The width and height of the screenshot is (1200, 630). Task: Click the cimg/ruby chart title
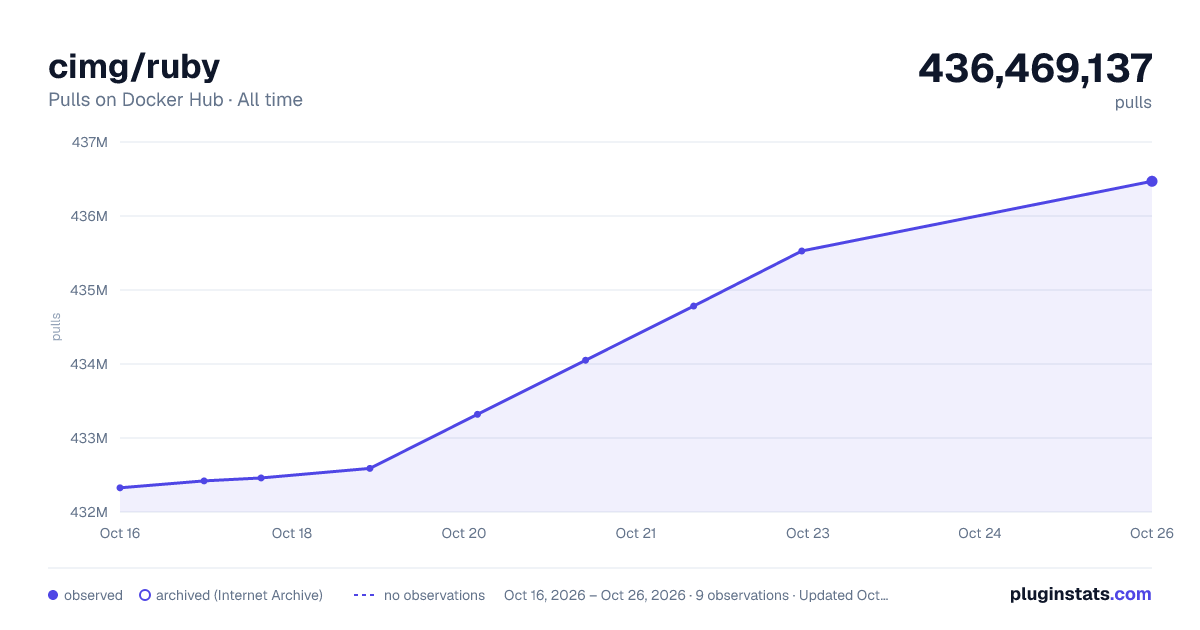point(134,66)
